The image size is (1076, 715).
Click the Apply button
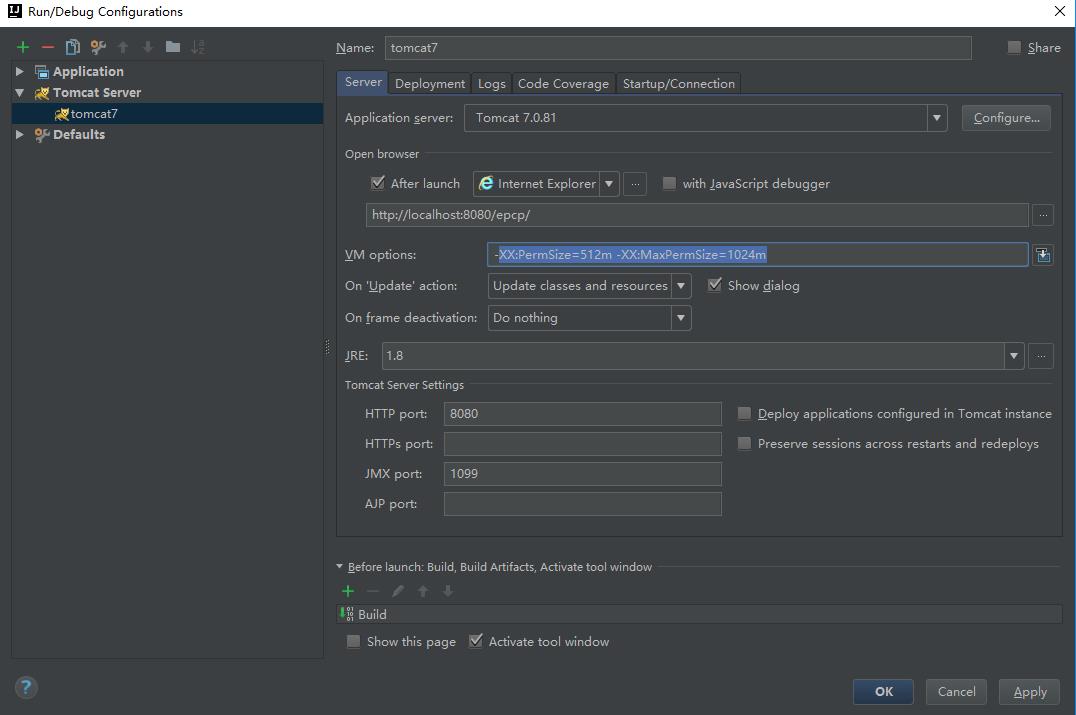click(x=1030, y=691)
